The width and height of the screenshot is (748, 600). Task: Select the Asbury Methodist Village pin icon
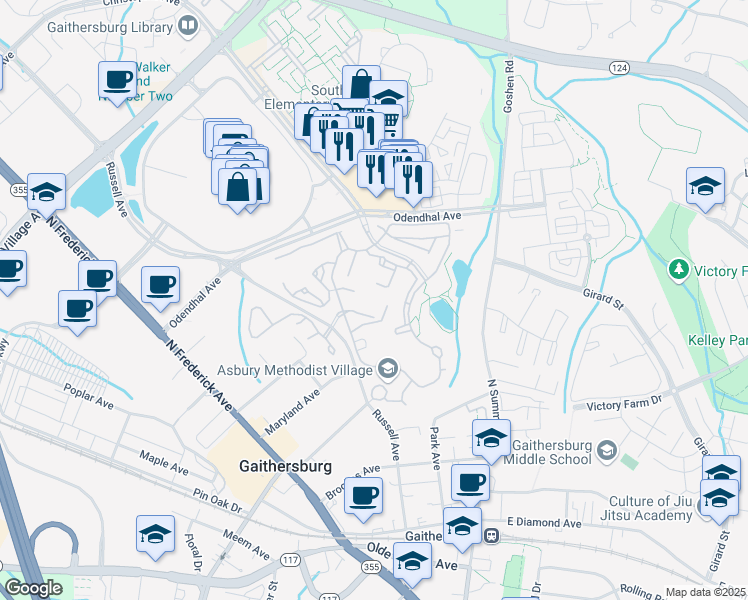coord(388,369)
